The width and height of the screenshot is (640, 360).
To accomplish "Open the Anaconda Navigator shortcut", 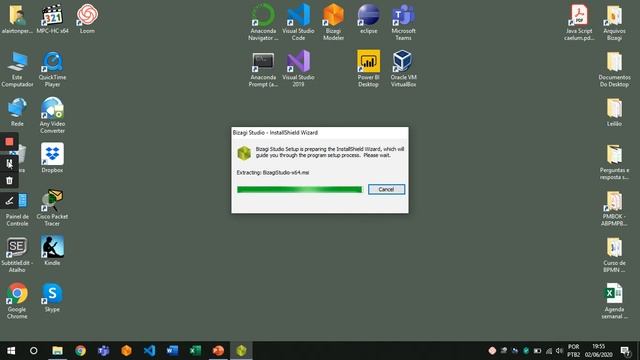I will pyautogui.click(x=263, y=22).
